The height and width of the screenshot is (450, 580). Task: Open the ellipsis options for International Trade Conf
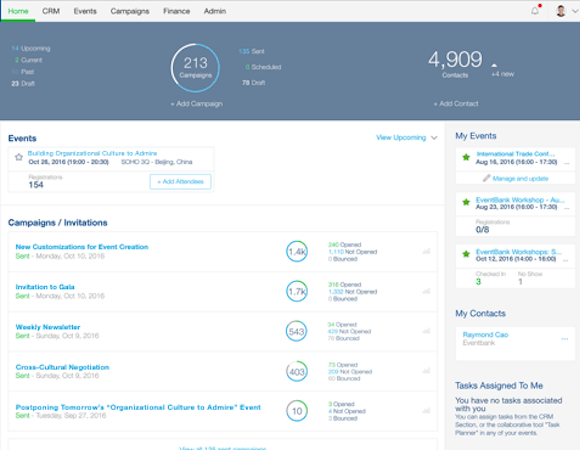point(566,163)
